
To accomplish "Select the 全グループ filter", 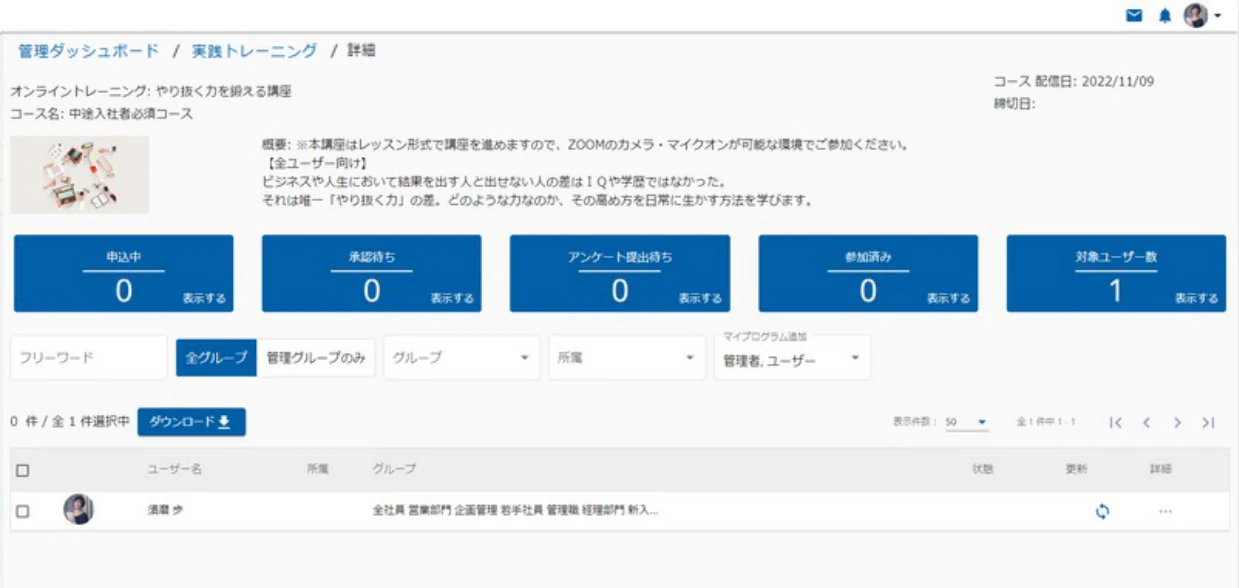I will click(x=216, y=357).
